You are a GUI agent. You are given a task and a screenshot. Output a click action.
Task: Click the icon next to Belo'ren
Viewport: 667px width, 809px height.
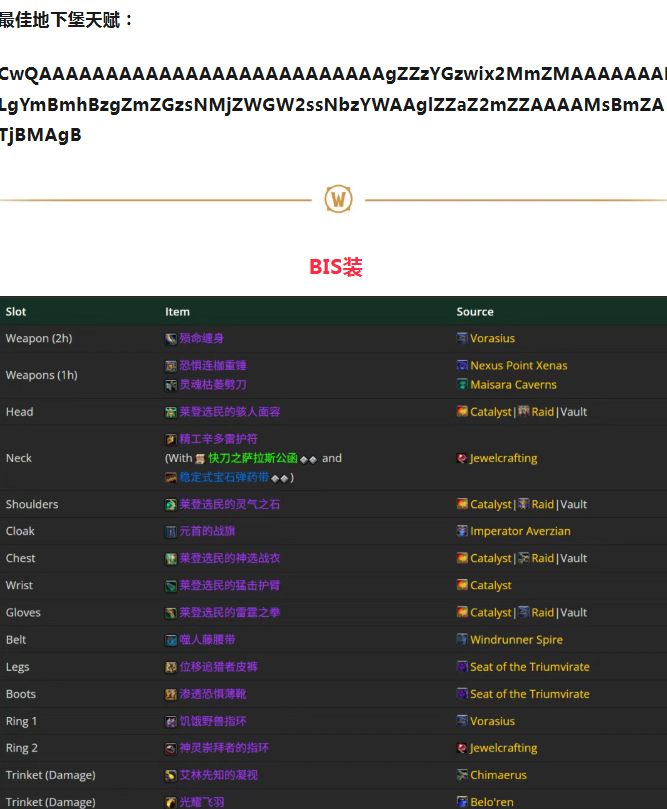[x=462, y=802]
